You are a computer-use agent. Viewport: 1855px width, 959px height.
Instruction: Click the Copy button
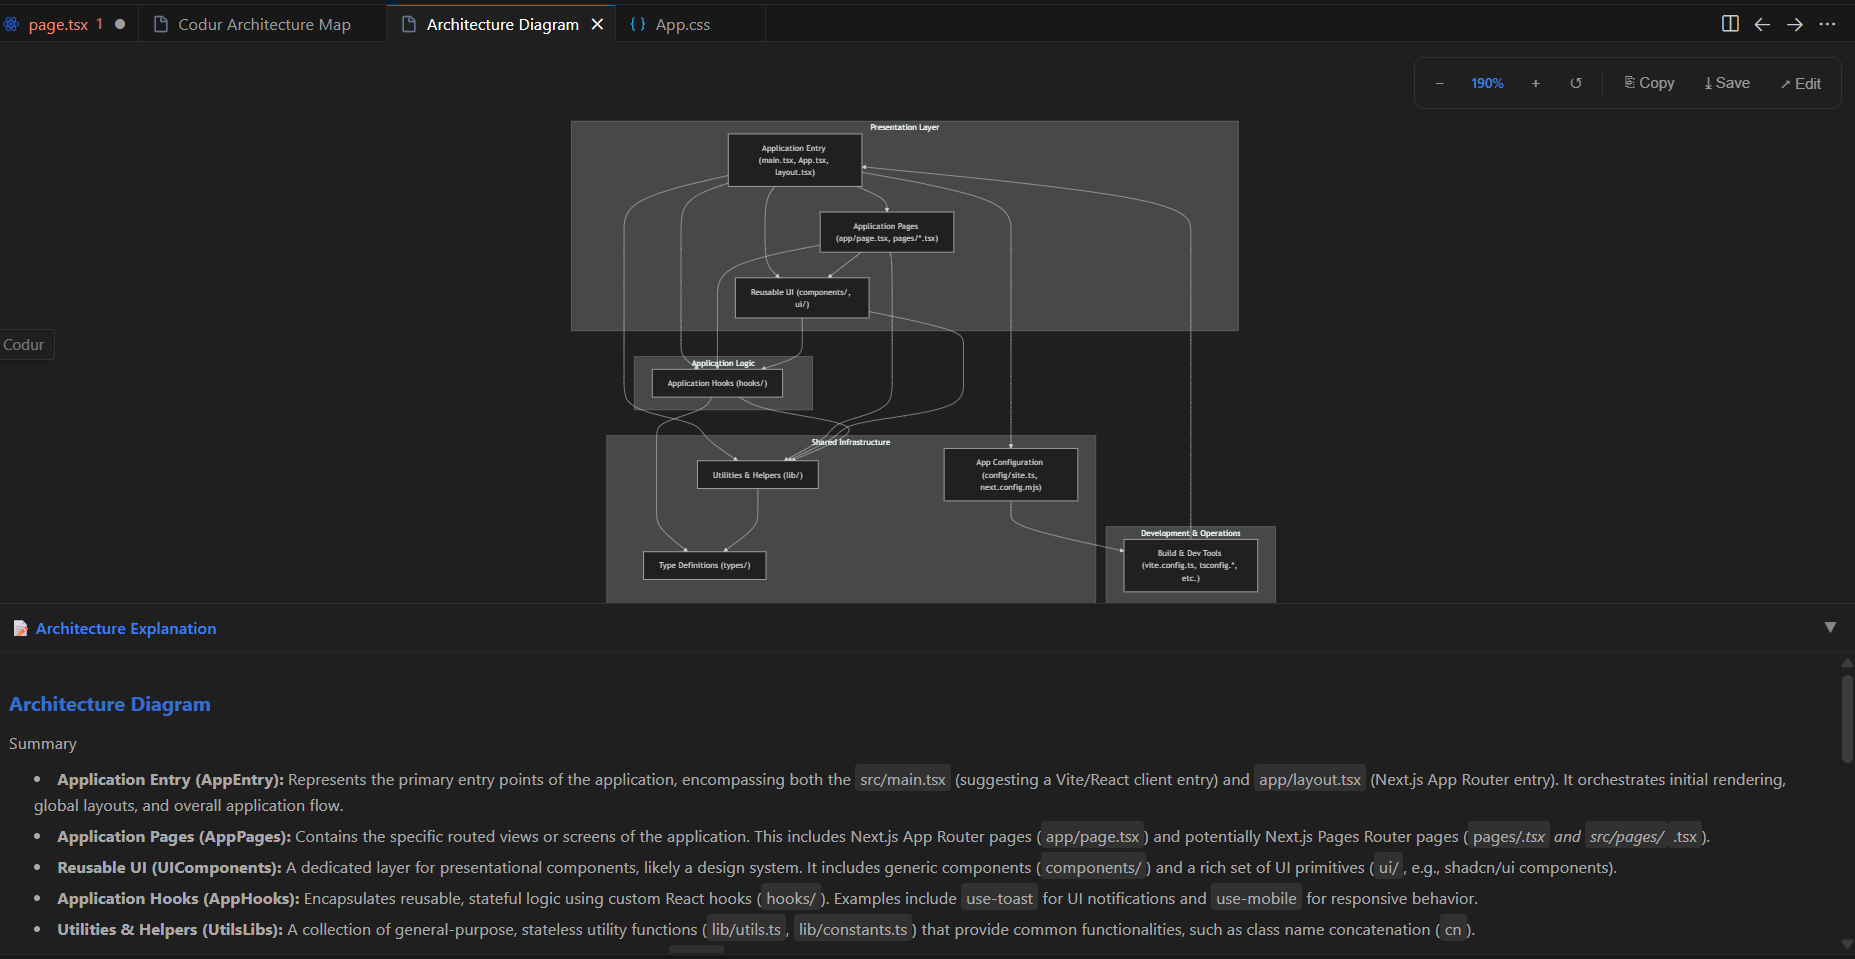[1648, 83]
